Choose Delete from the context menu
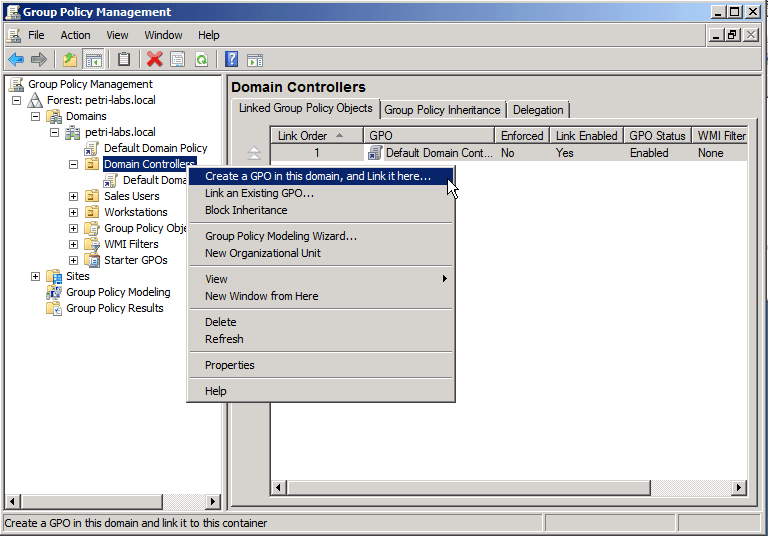 point(321,322)
